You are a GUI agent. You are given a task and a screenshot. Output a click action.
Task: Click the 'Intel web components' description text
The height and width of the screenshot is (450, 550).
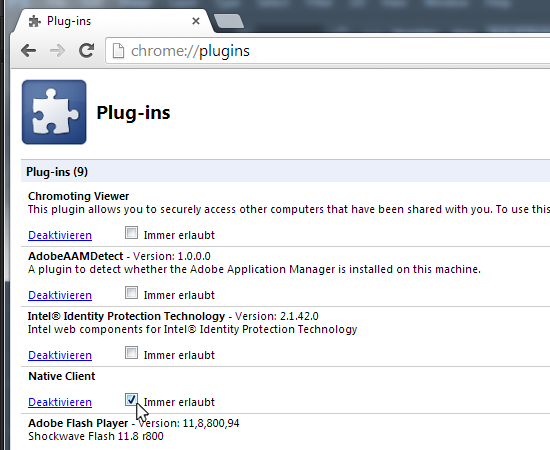[192, 329]
